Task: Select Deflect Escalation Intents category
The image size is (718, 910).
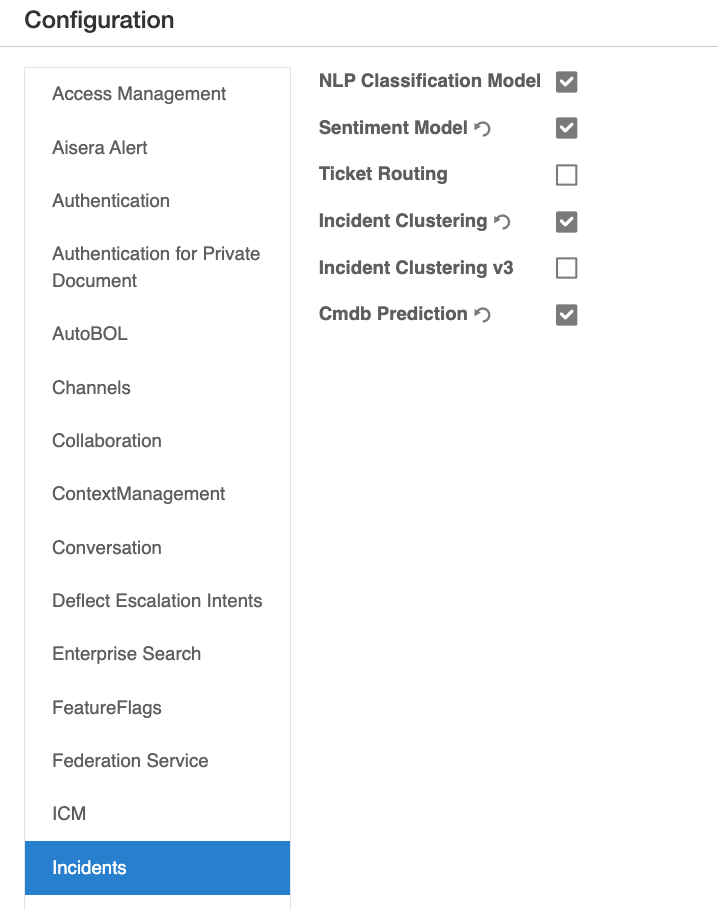Action: [157, 601]
